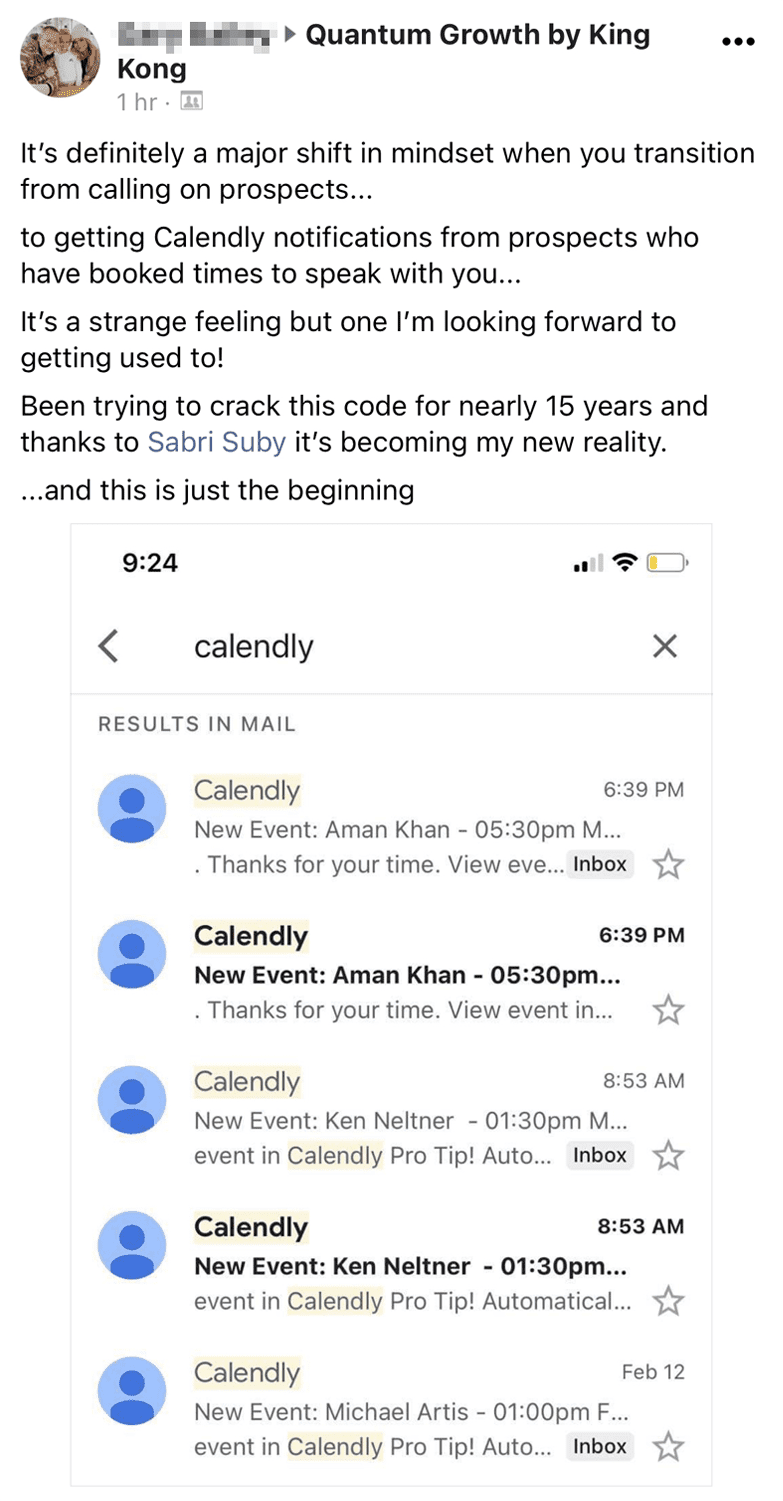
Task: Click the group audience icon beside 1 hr
Action: click(191, 101)
